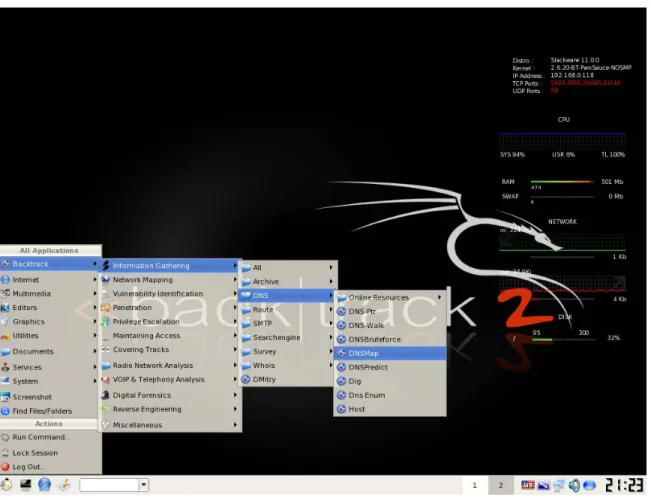Click the Route folder icon
Screen dimensions: 651x500
(246, 310)
